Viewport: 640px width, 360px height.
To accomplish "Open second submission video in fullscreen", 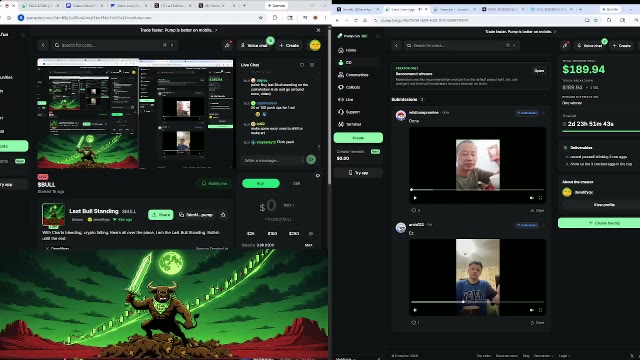I will point(540,310).
